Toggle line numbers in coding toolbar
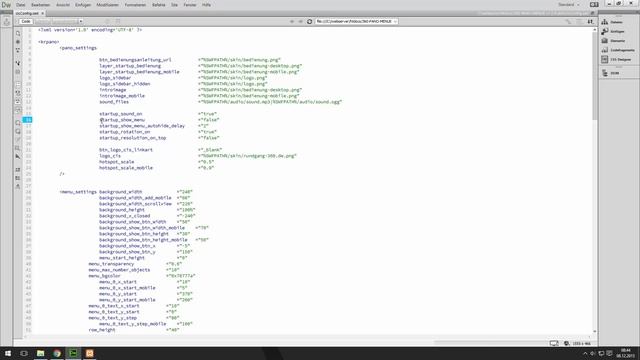This screenshot has height=360, width=640. pos(18,84)
